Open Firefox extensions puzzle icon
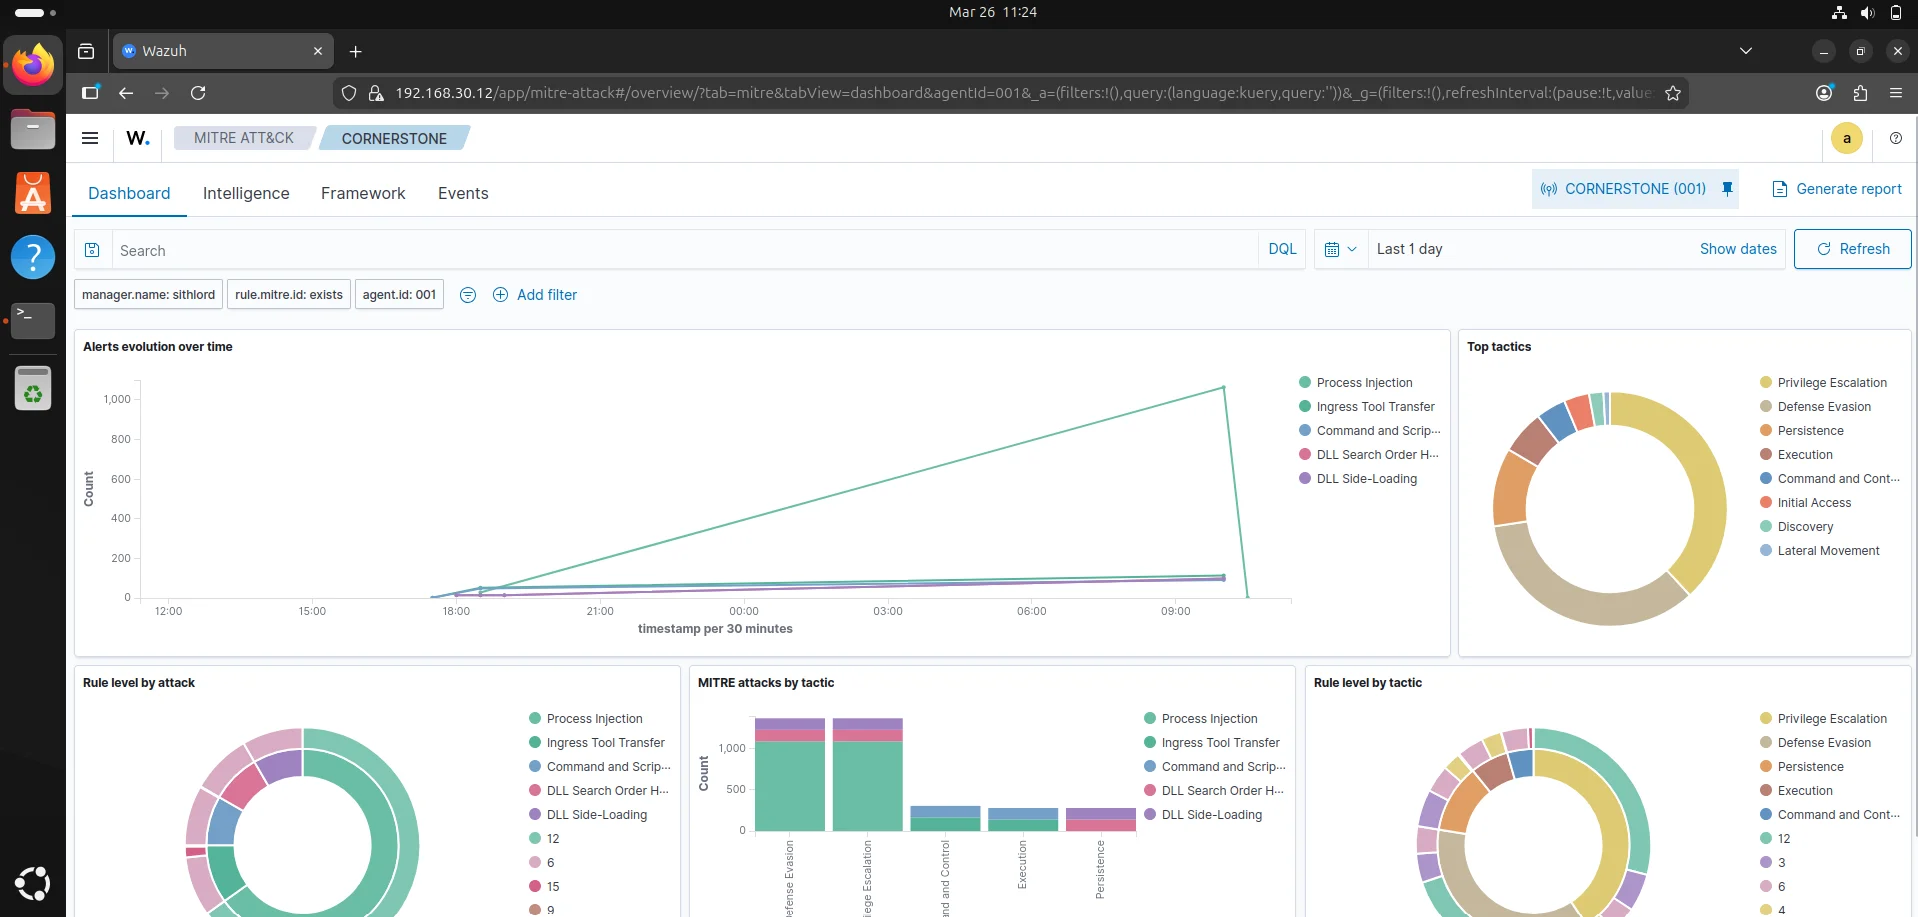This screenshot has width=1918, height=917. [1860, 93]
